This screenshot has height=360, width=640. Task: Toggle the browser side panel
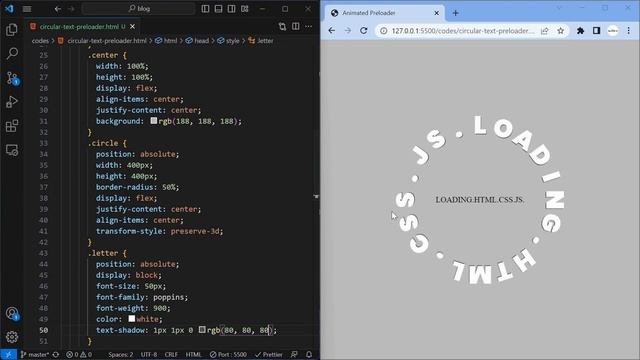(x=596, y=31)
